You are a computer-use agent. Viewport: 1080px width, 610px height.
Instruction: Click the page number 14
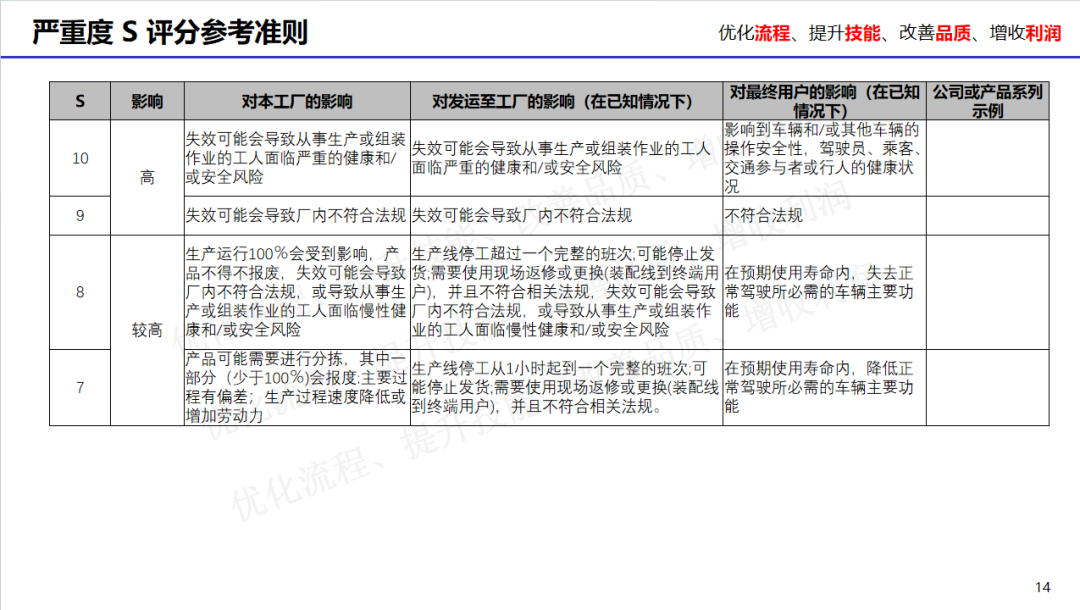pos(1043,587)
